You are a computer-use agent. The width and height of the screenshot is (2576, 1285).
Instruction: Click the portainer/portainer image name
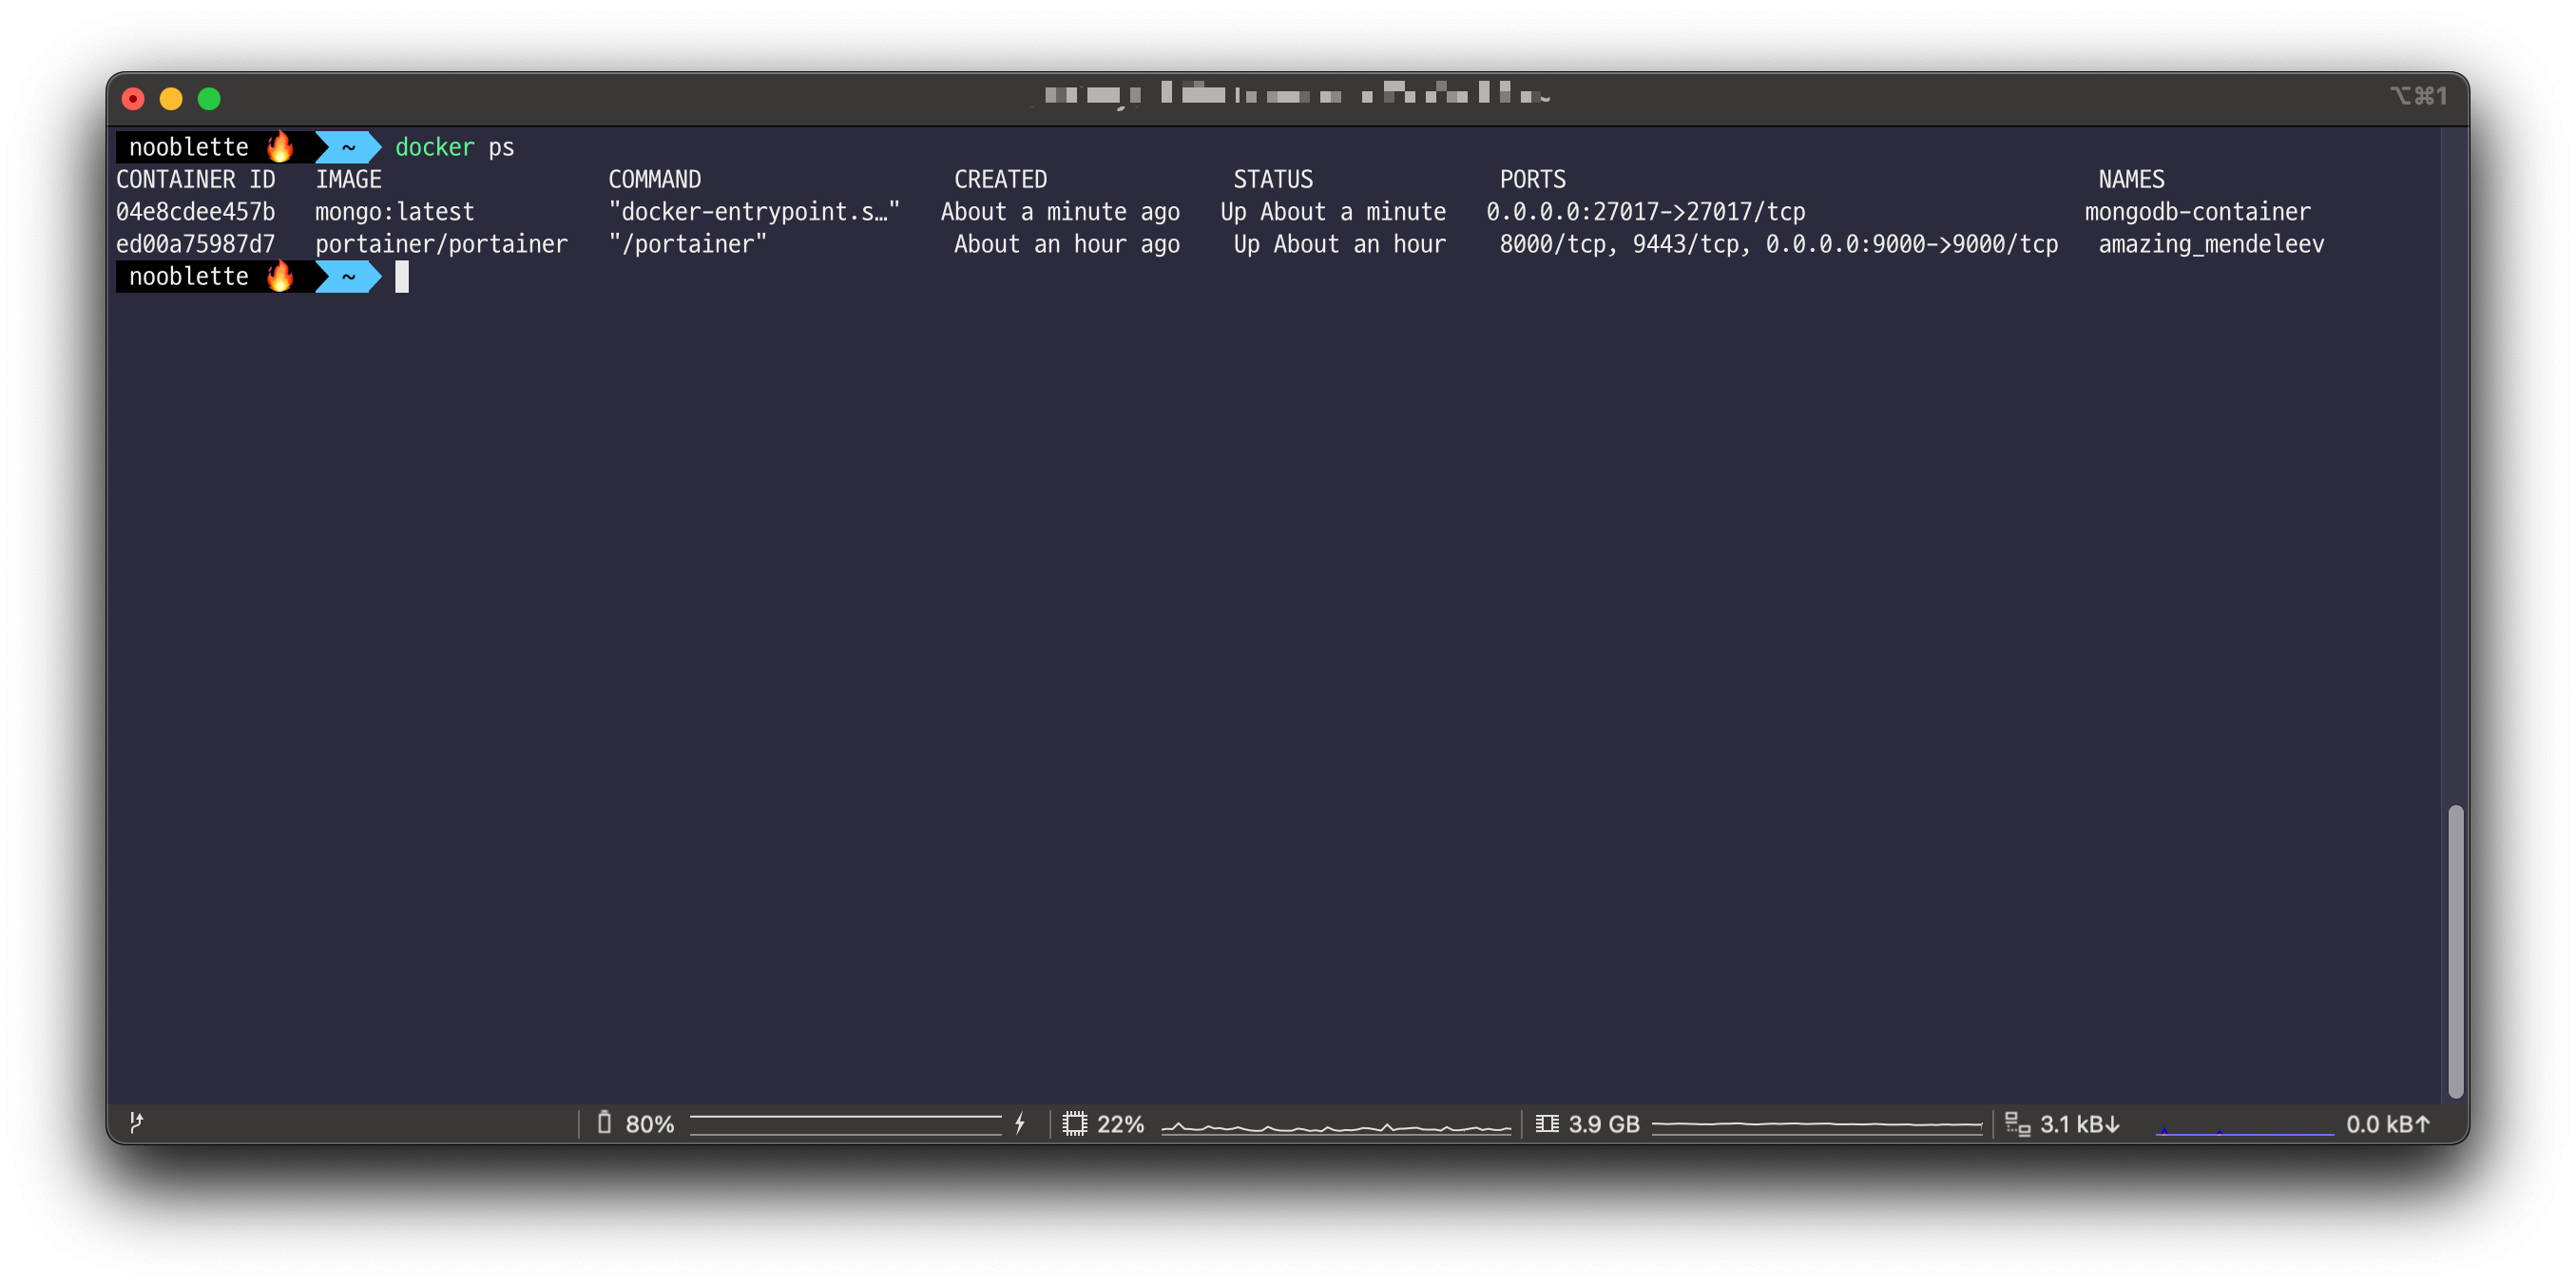441,244
